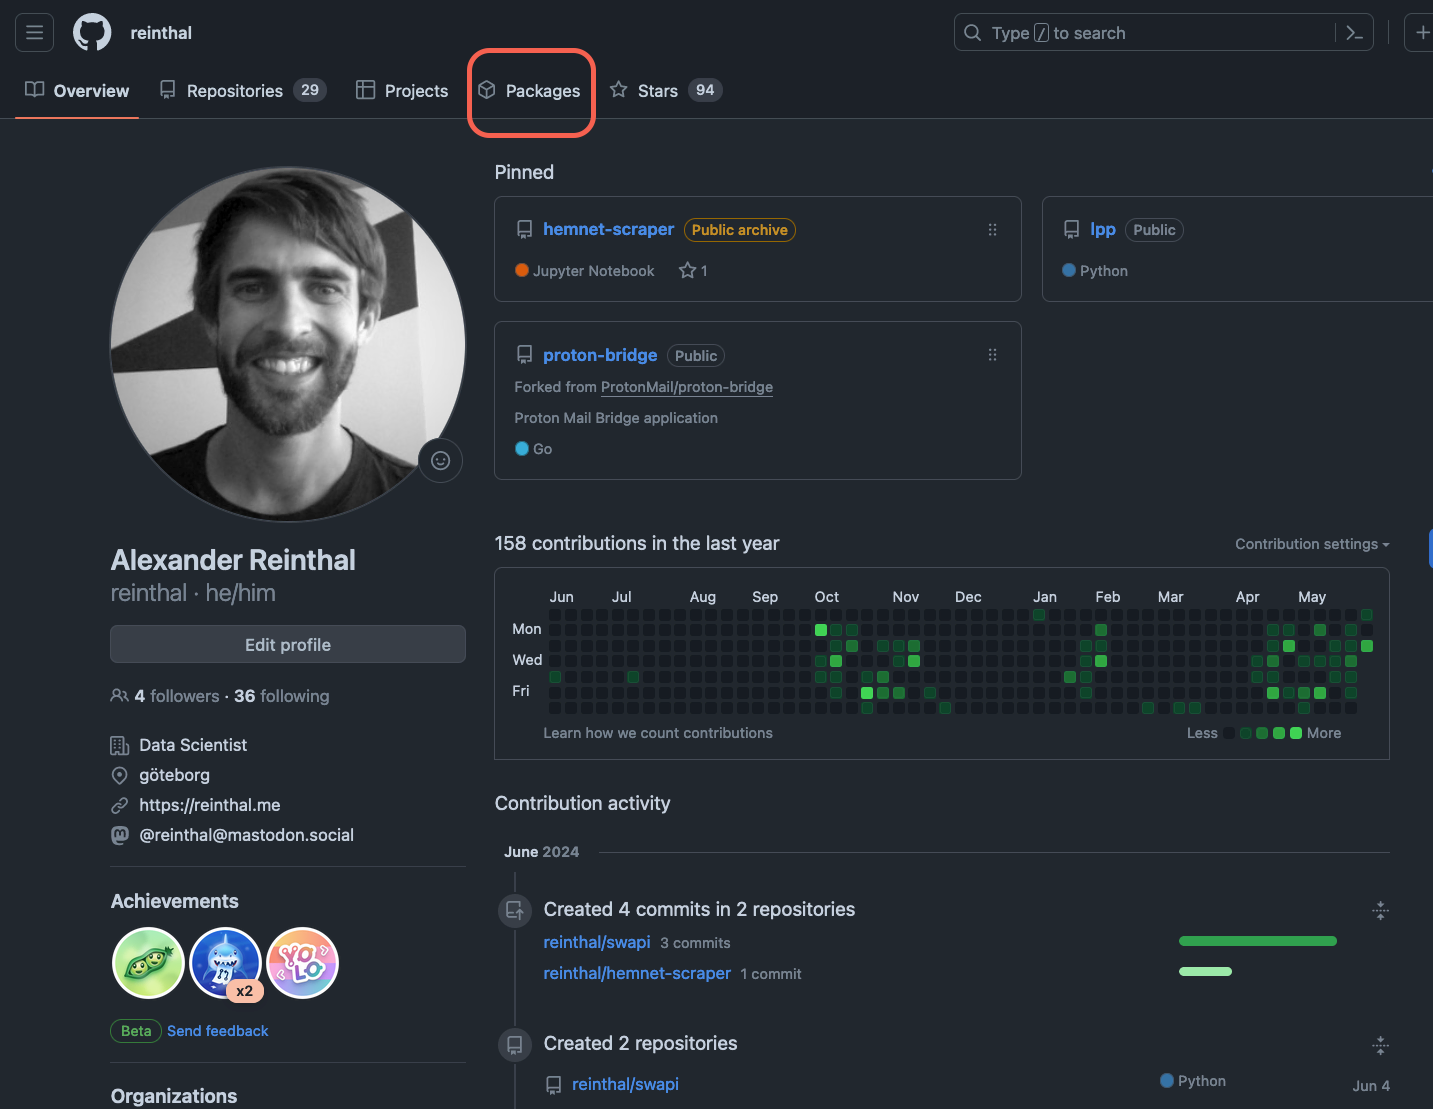Click brightest green legend square by More
The height and width of the screenshot is (1109, 1433).
(x=1296, y=733)
